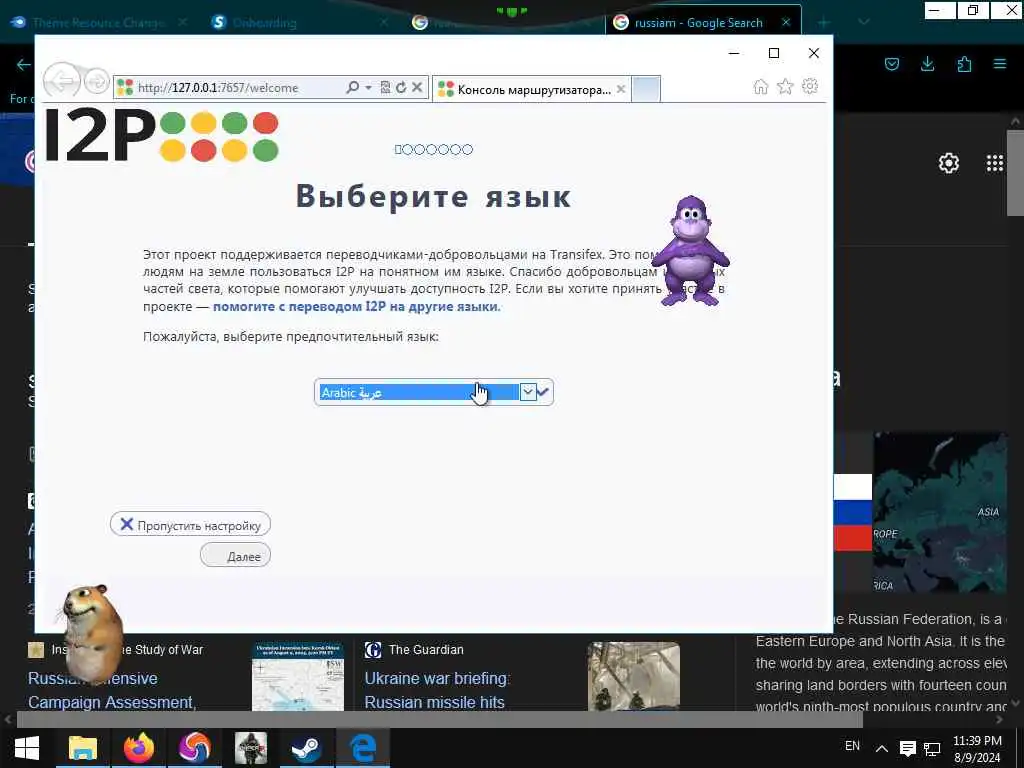Click the I2P logo
This screenshot has width=1024, height=768.
click(x=162, y=135)
